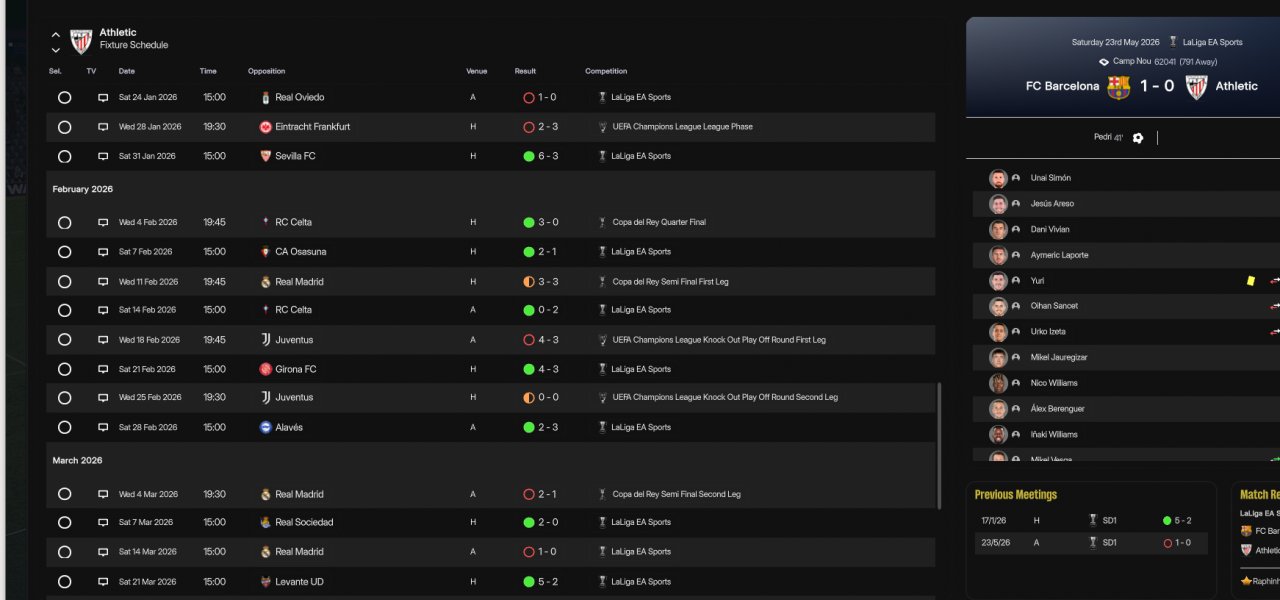Viewport: 1280px width, 600px height.
Task: Click Yuri's yellow card icon
Action: click(x=1250, y=281)
